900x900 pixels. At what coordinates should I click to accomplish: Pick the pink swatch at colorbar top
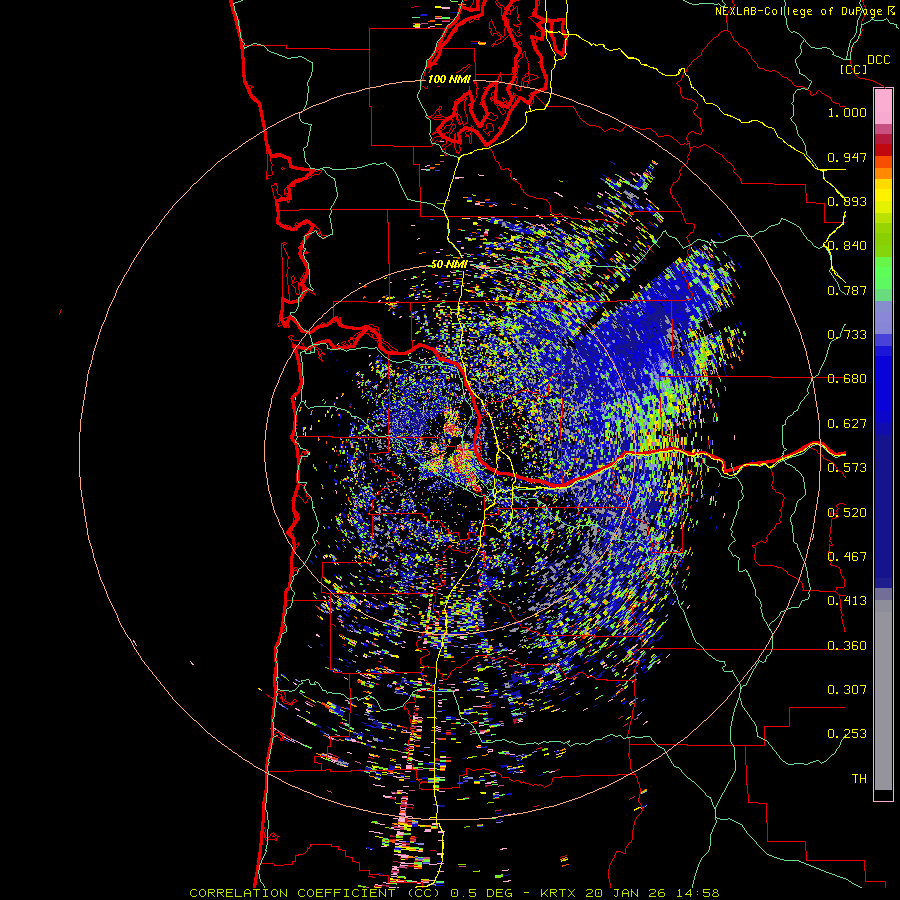883,106
